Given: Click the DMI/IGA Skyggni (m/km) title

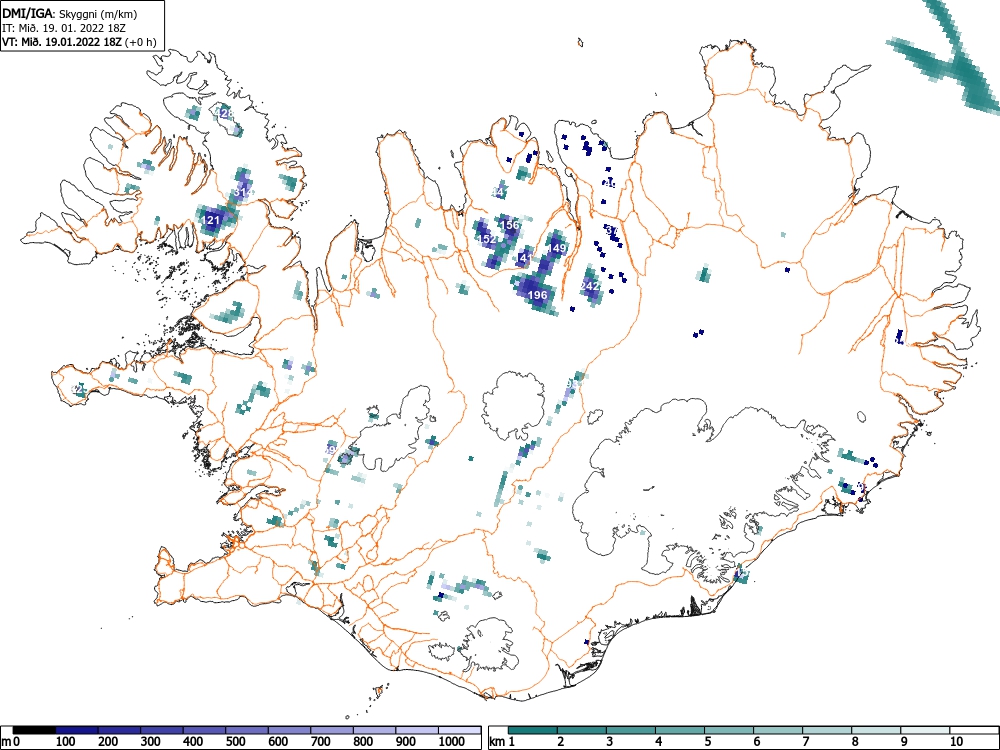Looking at the screenshot, I should pos(70,13).
